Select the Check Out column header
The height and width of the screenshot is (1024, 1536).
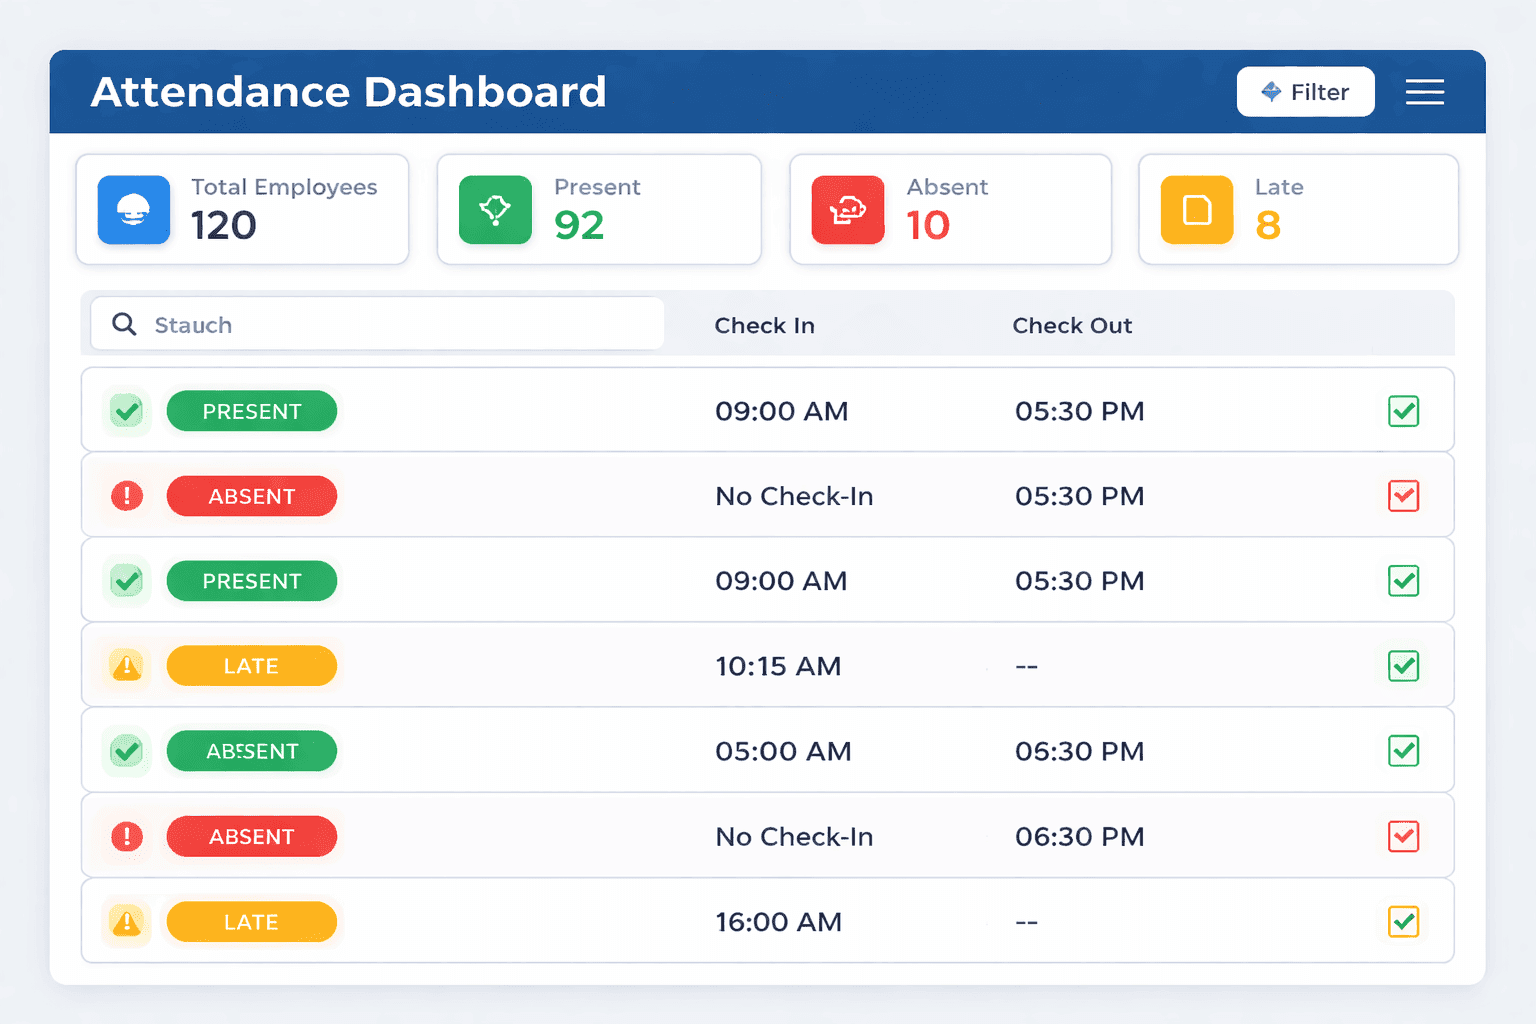(1072, 325)
